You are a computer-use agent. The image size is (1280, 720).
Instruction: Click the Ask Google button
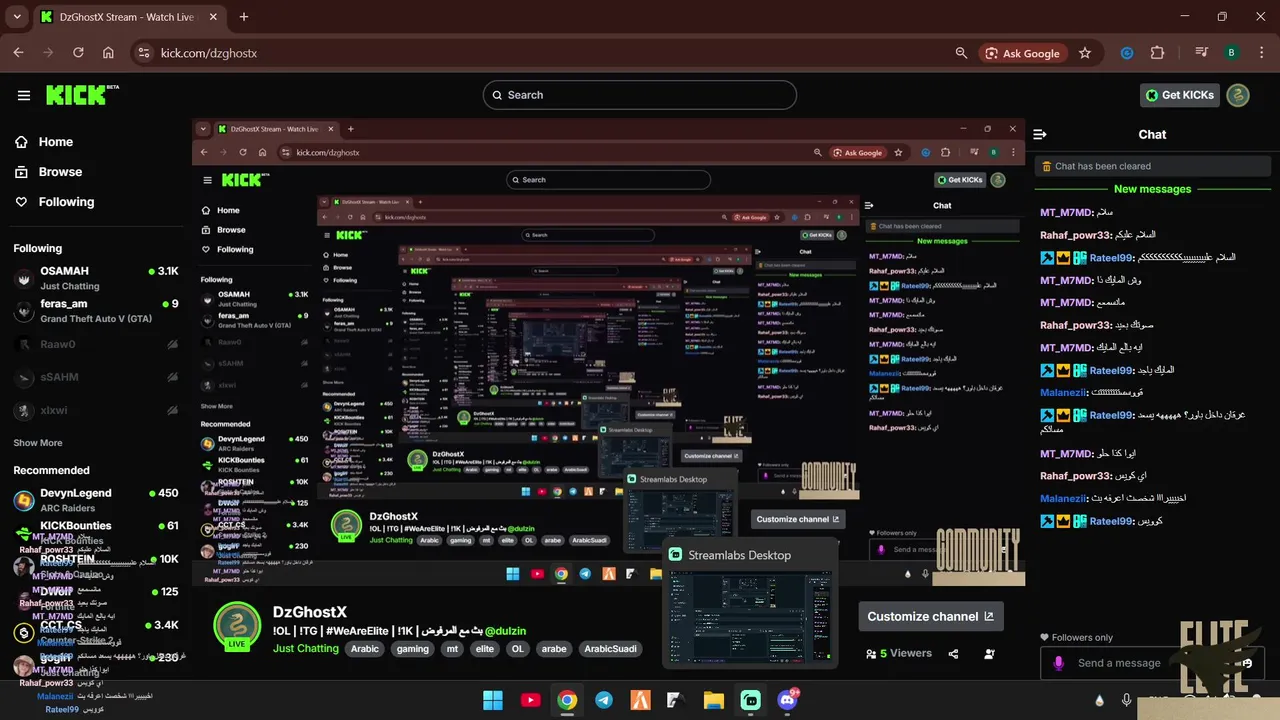(1022, 53)
